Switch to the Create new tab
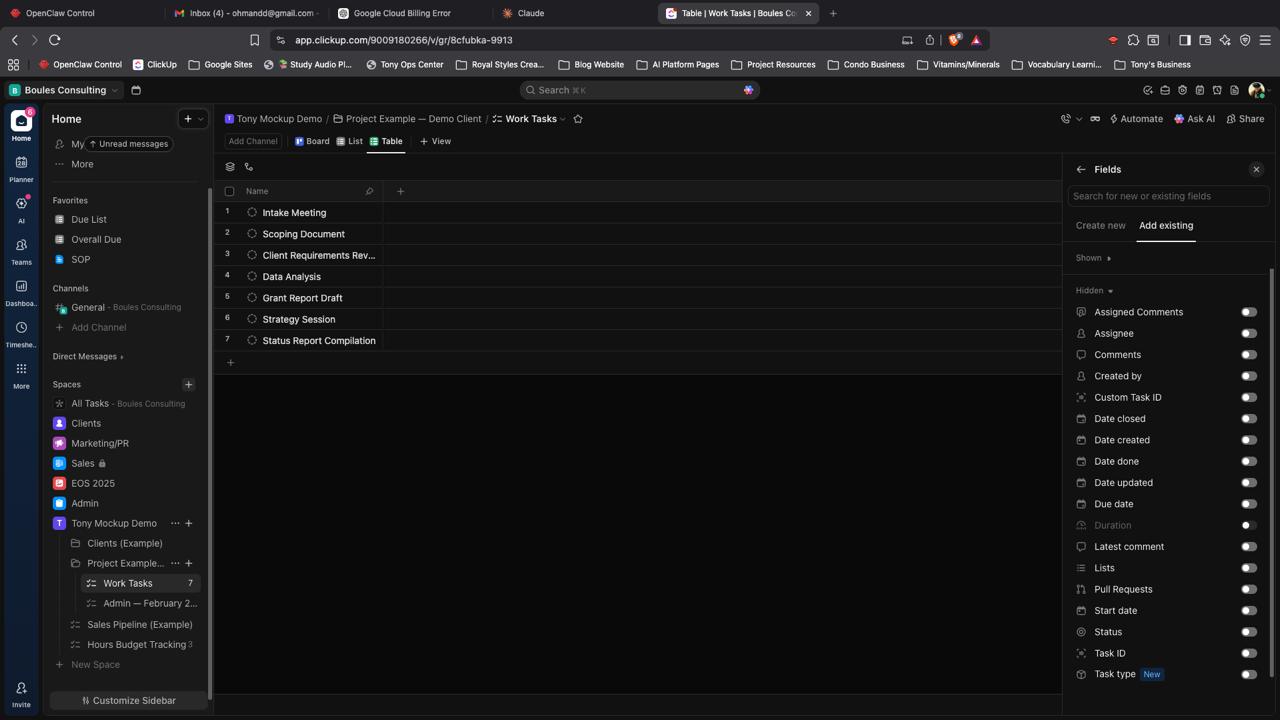The width and height of the screenshot is (1280, 720). pos(1100,226)
